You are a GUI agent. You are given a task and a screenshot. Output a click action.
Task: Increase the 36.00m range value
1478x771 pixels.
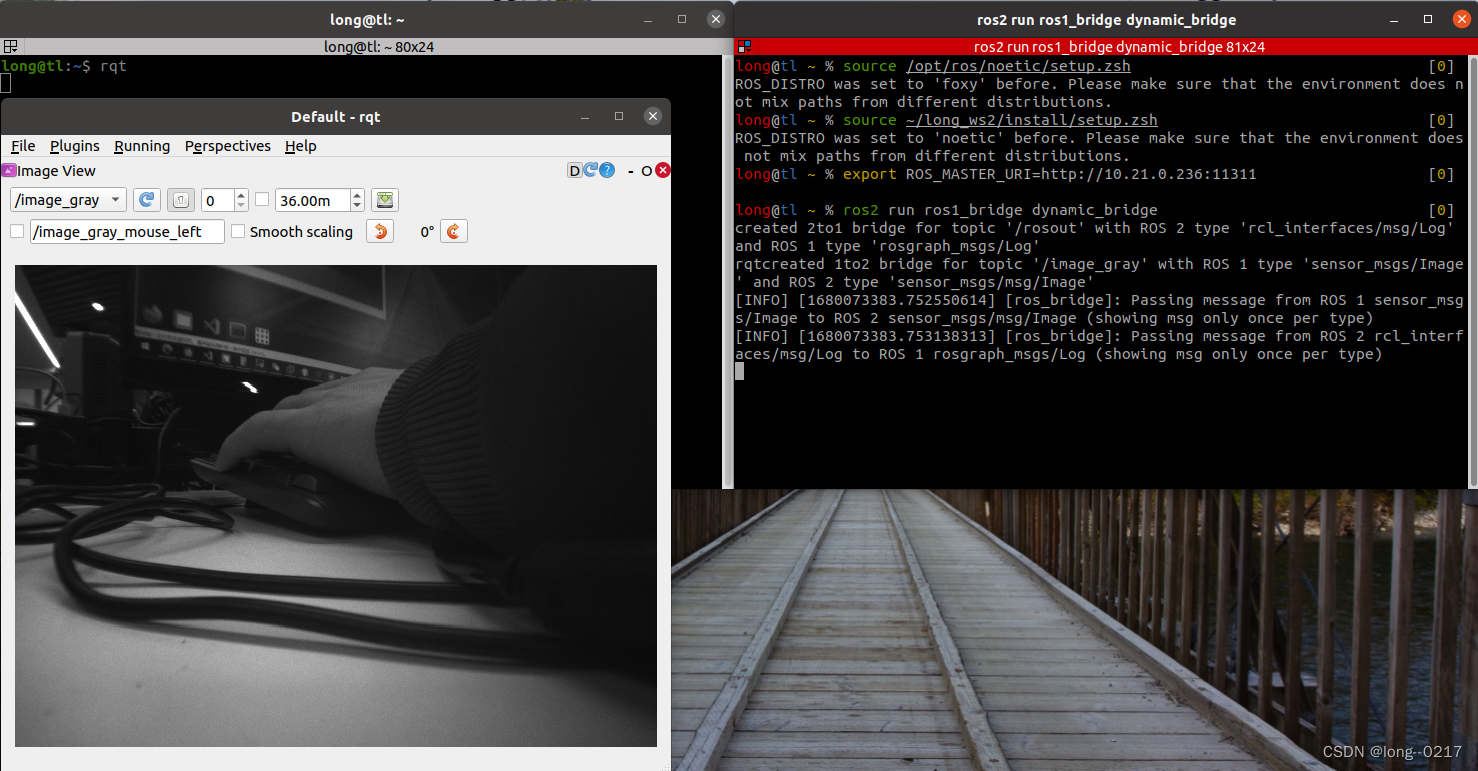click(356, 194)
